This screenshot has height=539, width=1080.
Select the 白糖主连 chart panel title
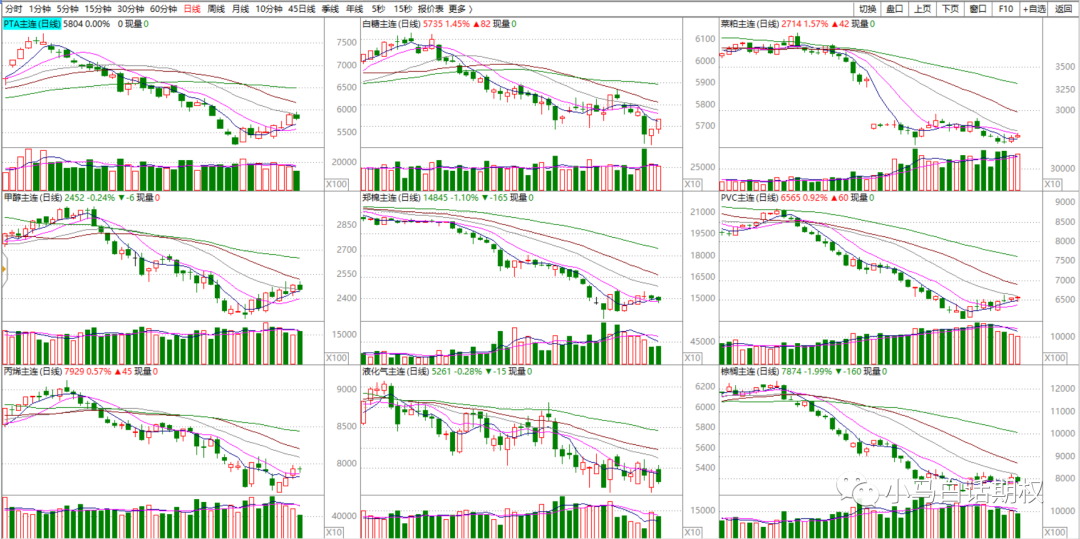(387, 23)
